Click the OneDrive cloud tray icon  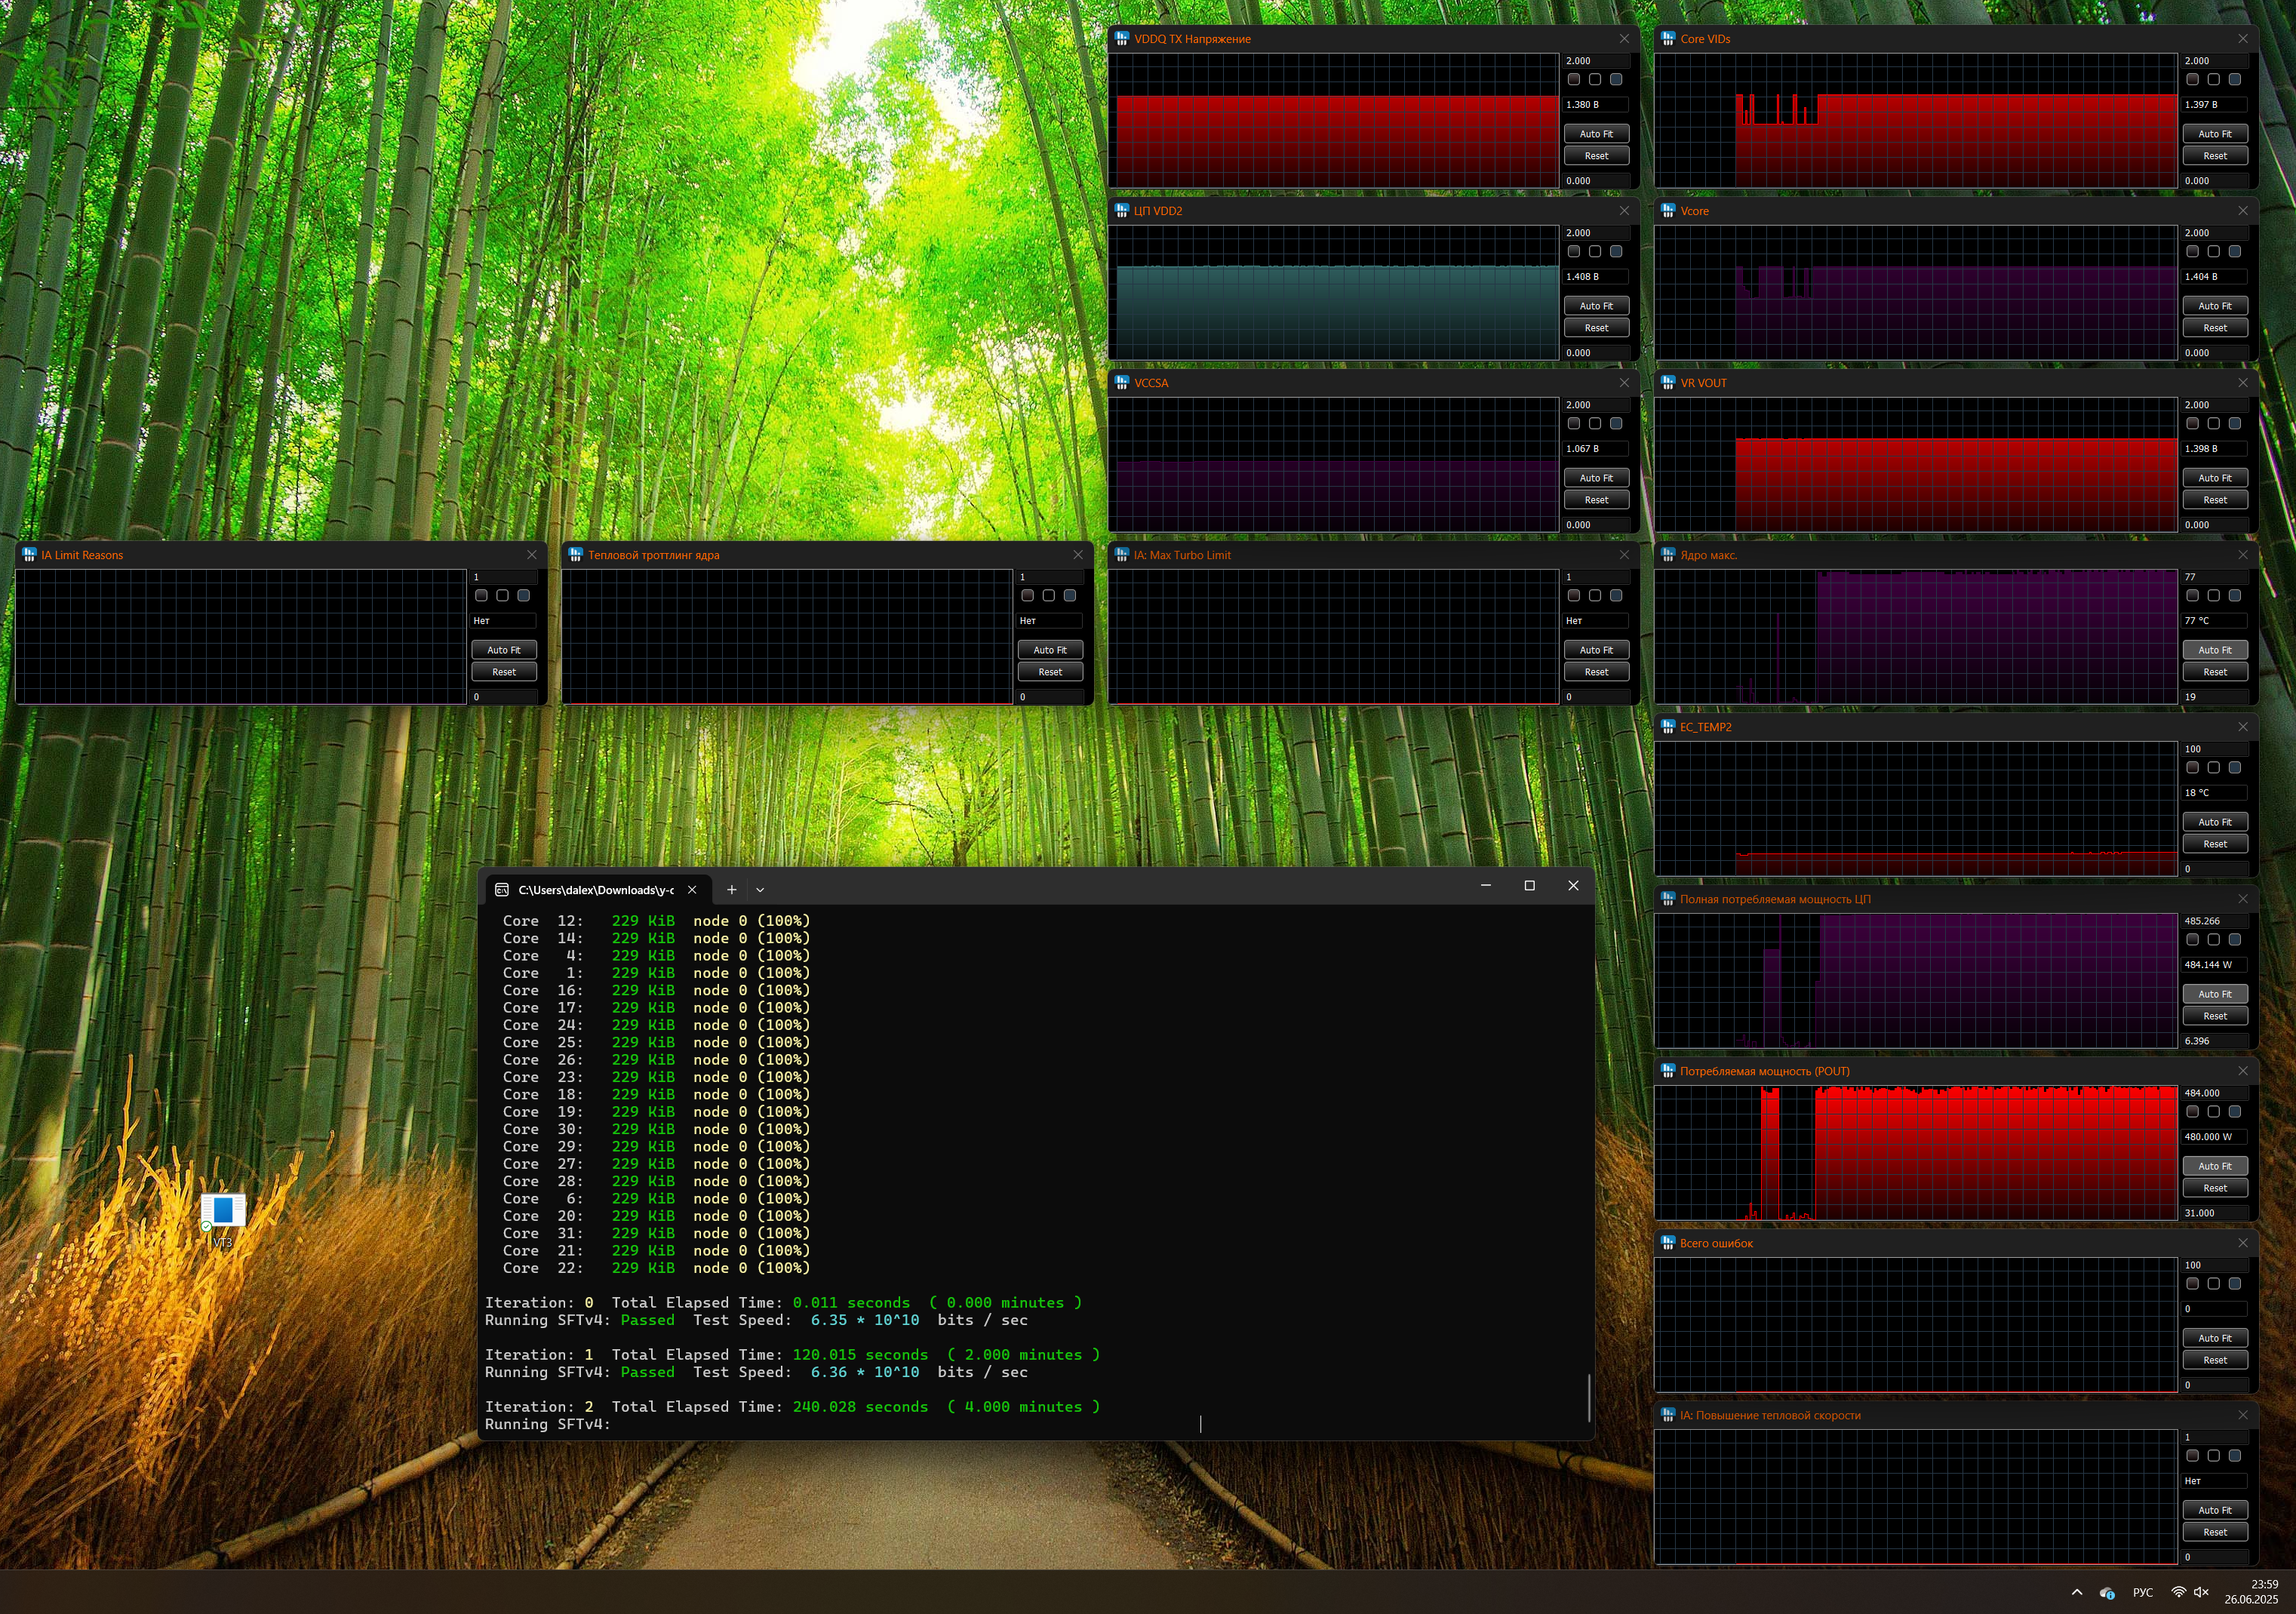[2107, 1593]
